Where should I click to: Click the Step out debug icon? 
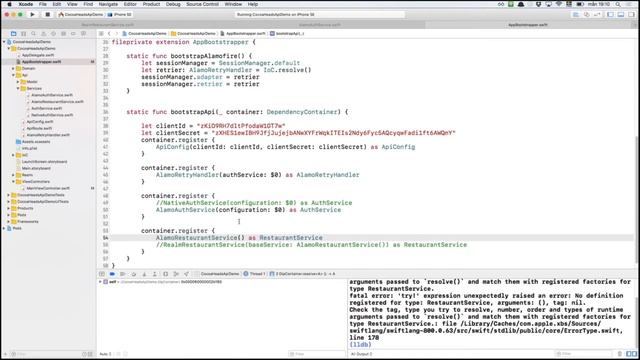(x=155, y=274)
